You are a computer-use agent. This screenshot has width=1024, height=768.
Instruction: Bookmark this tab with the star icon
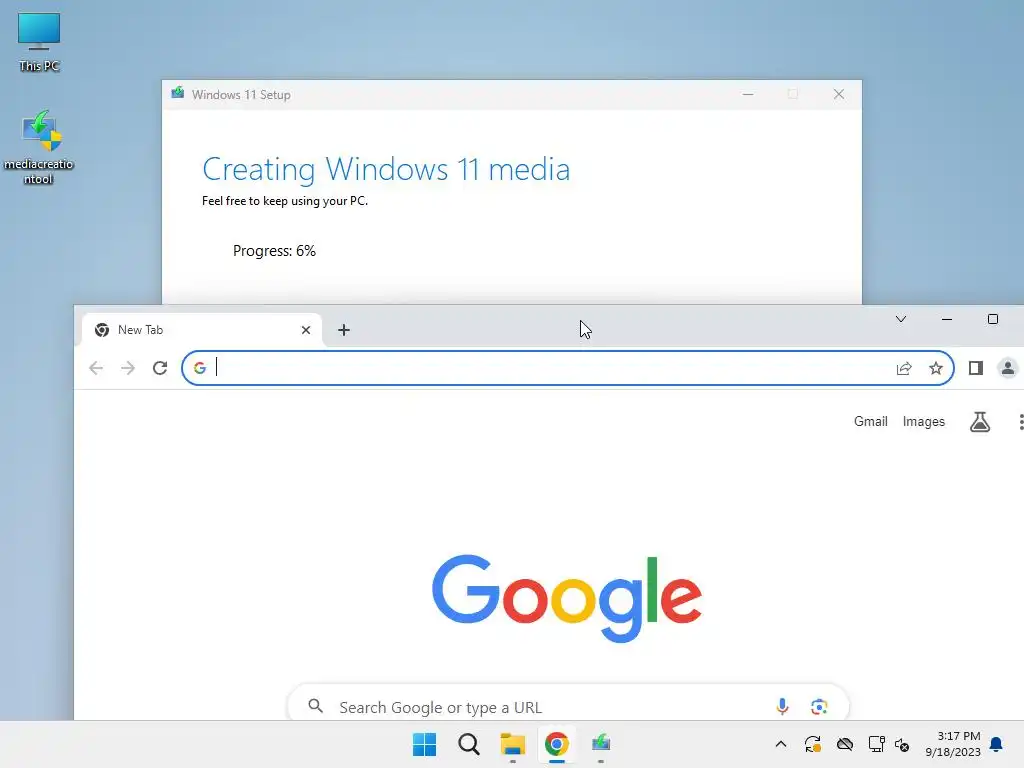click(x=936, y=368)
